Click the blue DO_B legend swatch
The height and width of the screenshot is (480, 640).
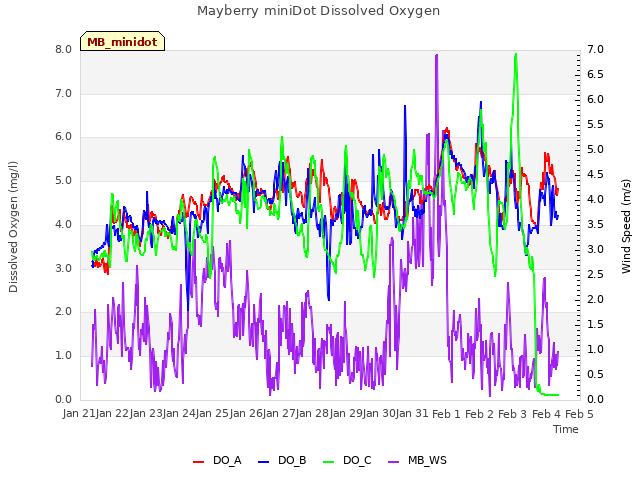(264, 462)
